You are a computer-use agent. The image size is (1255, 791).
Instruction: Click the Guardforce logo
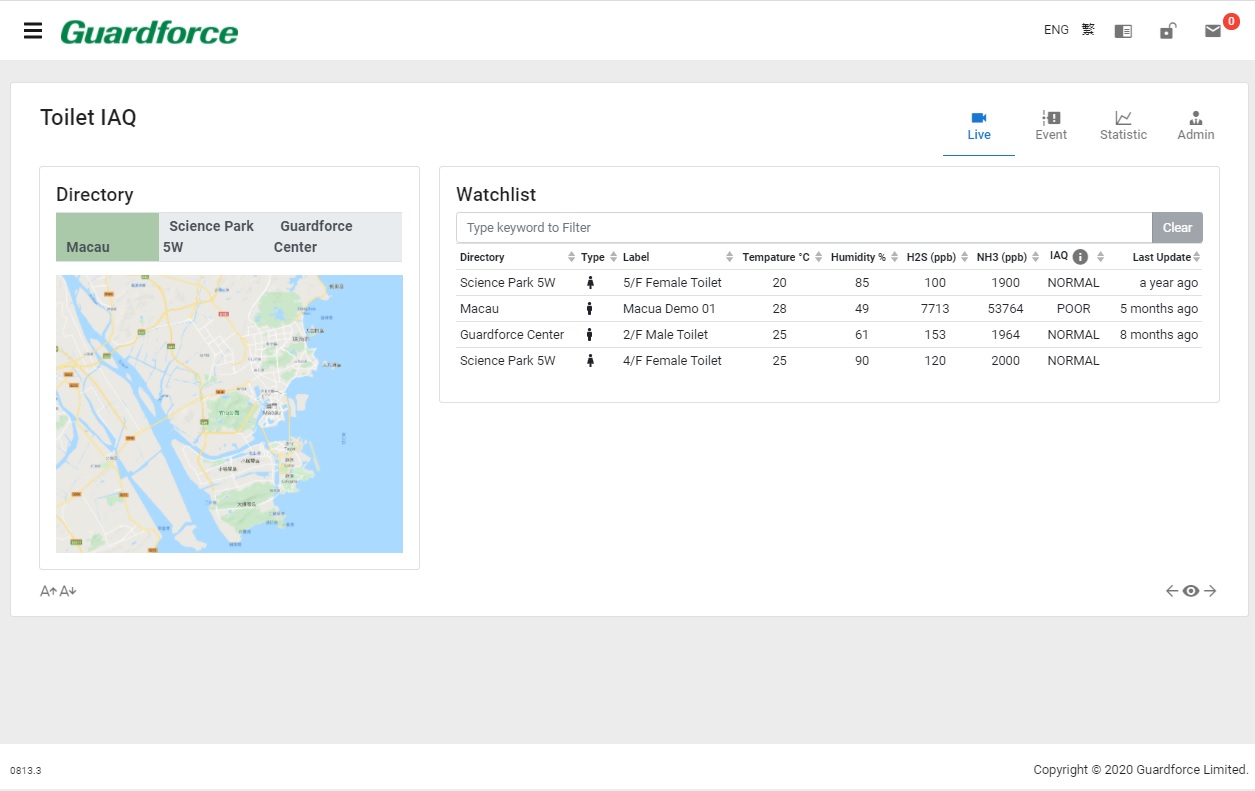(149, 32)
